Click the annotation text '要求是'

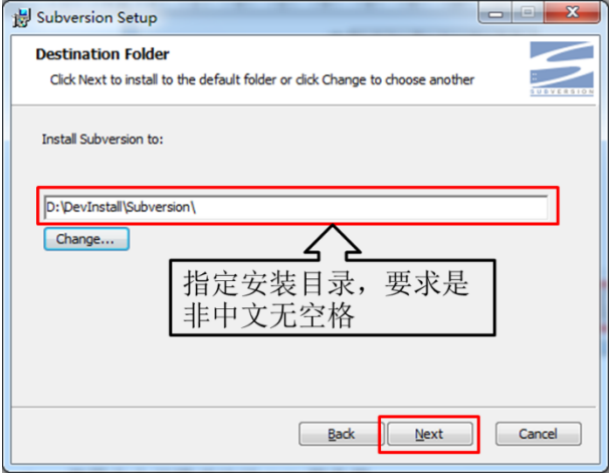427,283
